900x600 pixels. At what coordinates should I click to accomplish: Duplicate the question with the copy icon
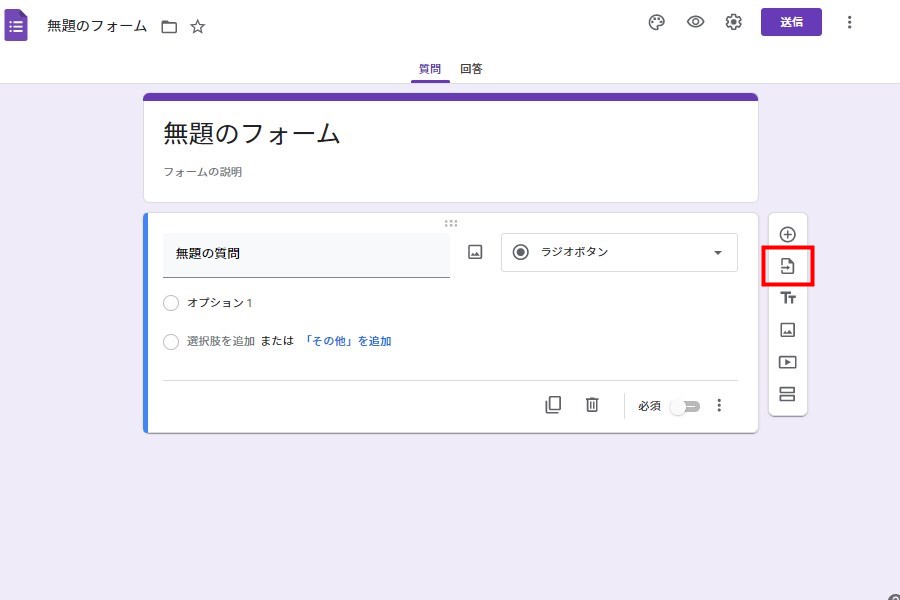(553, 405)
